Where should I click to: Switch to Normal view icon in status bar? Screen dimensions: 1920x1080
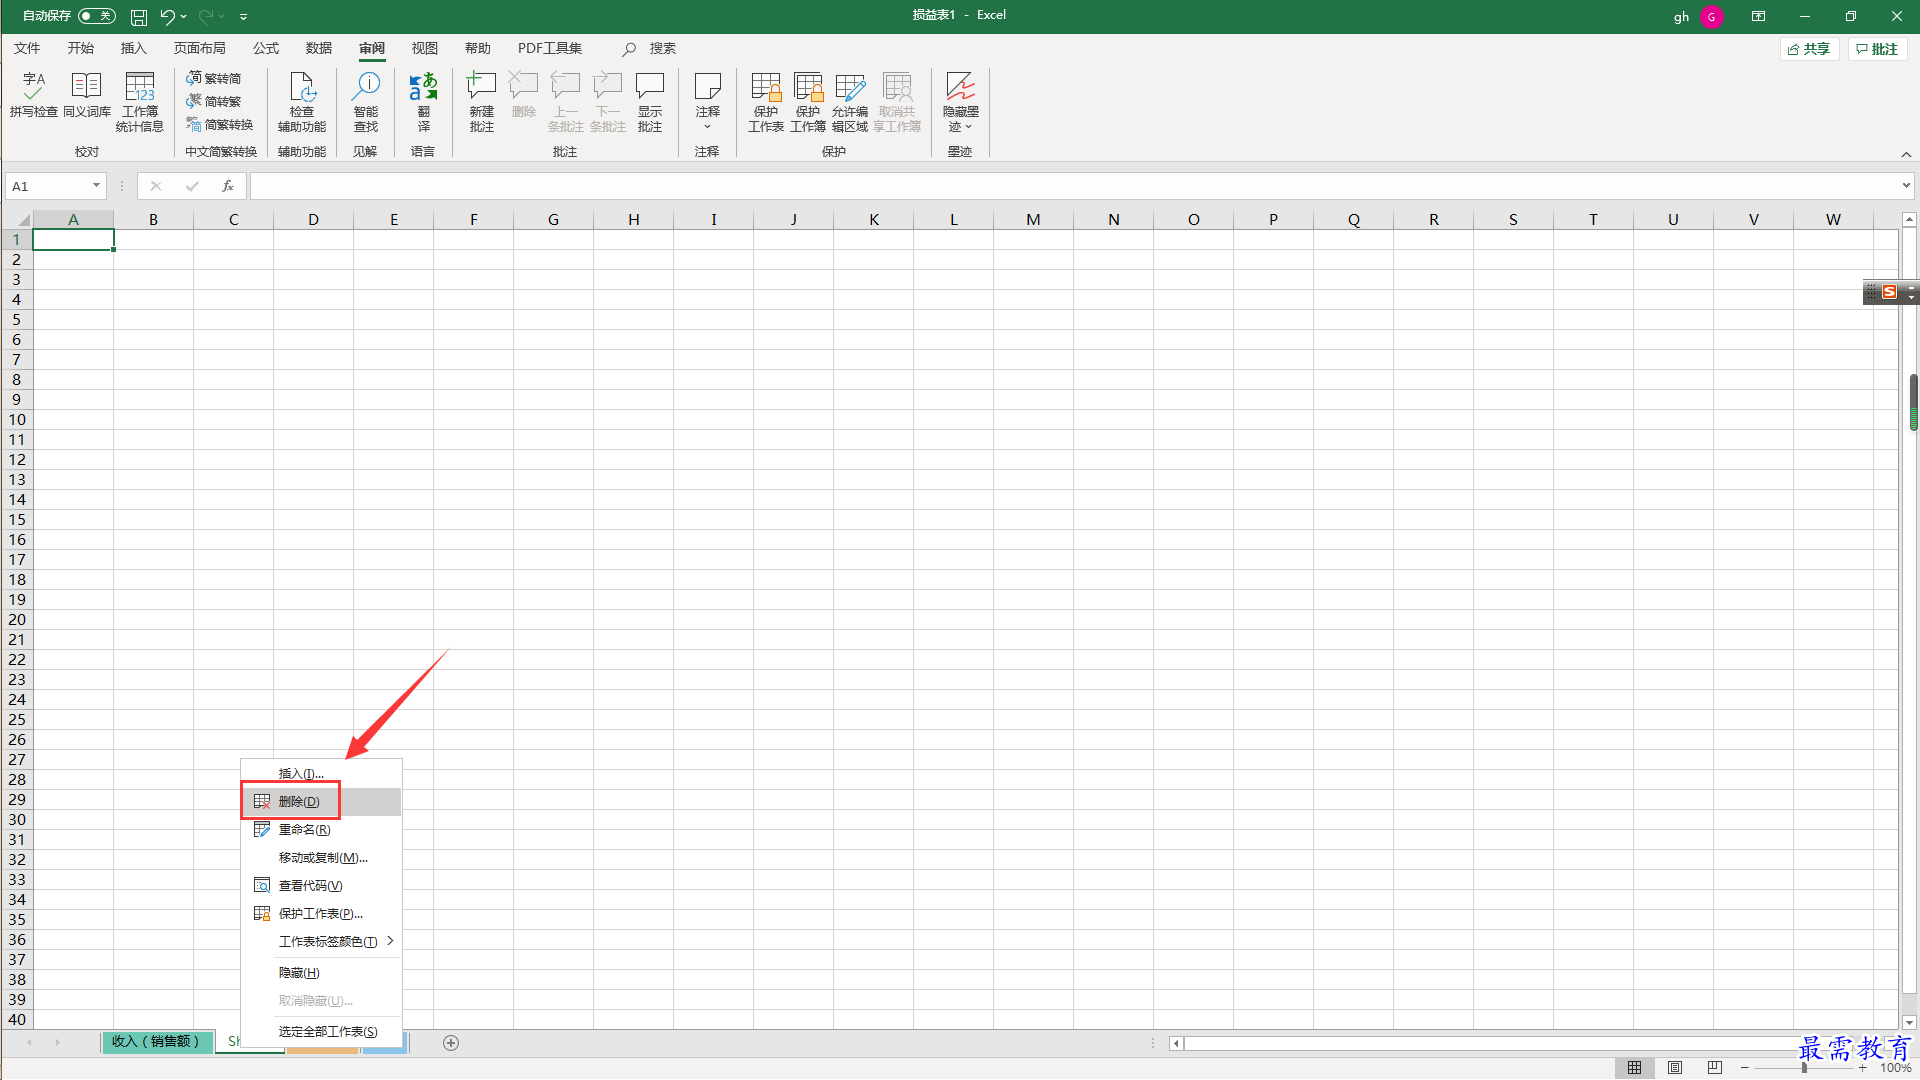(x=1634, y=1068)
